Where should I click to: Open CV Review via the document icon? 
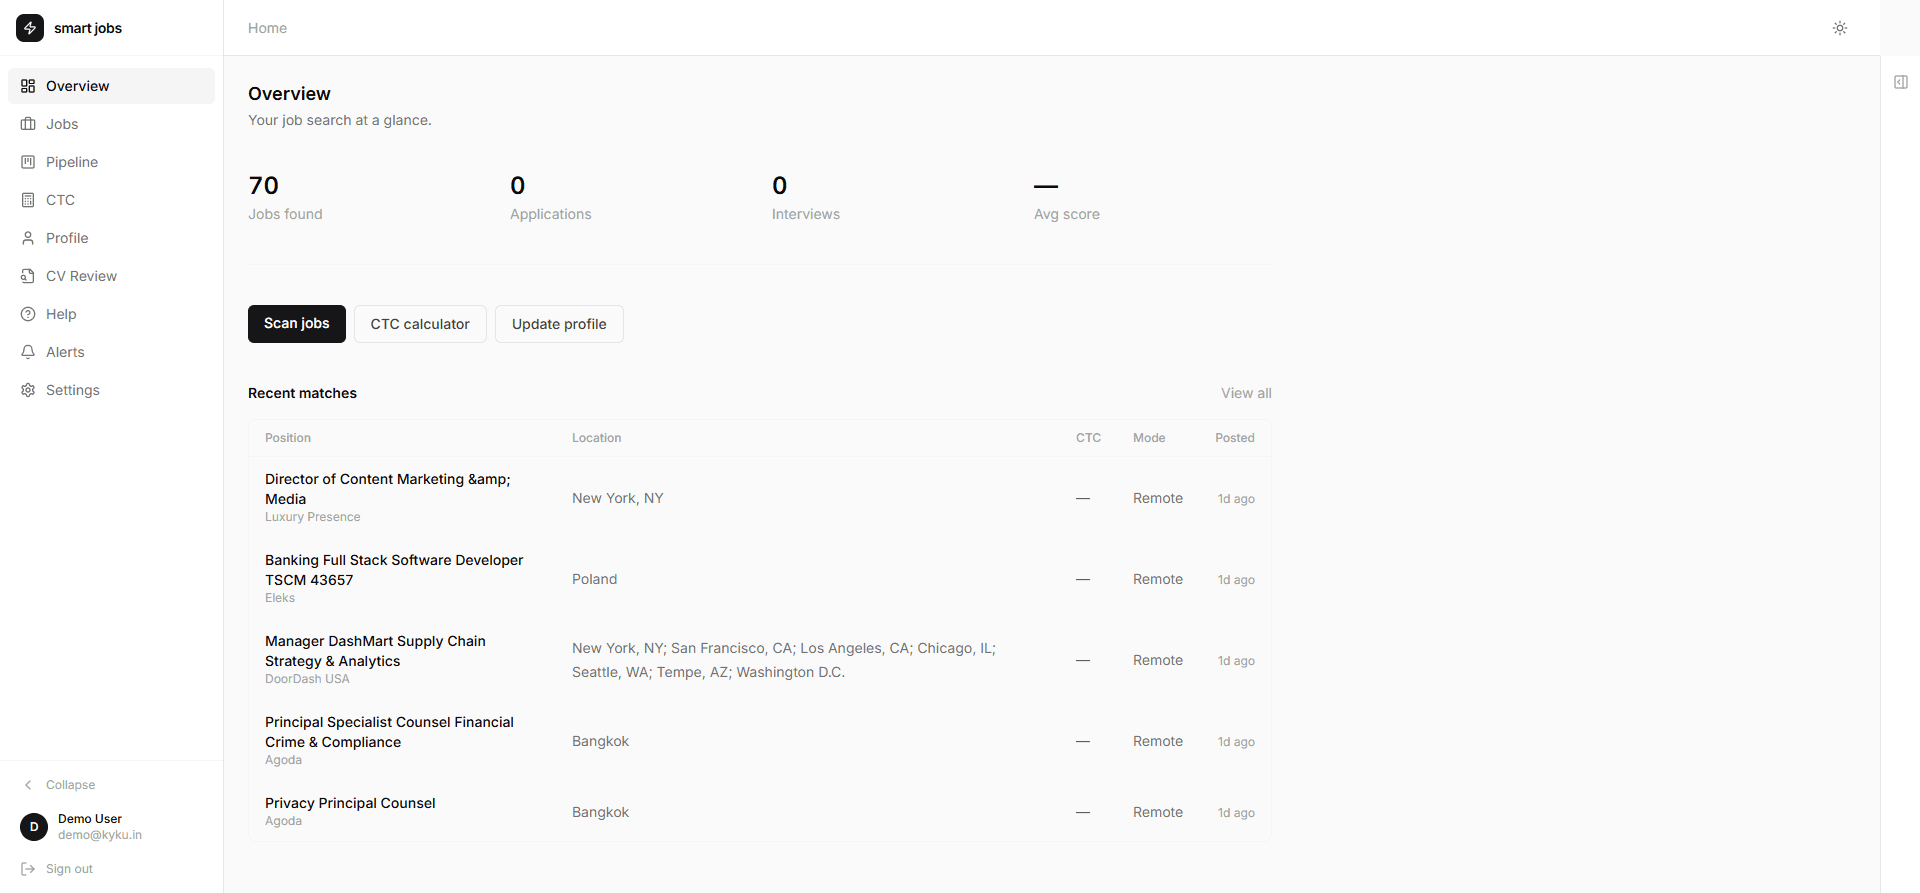[x=28, y=276]
